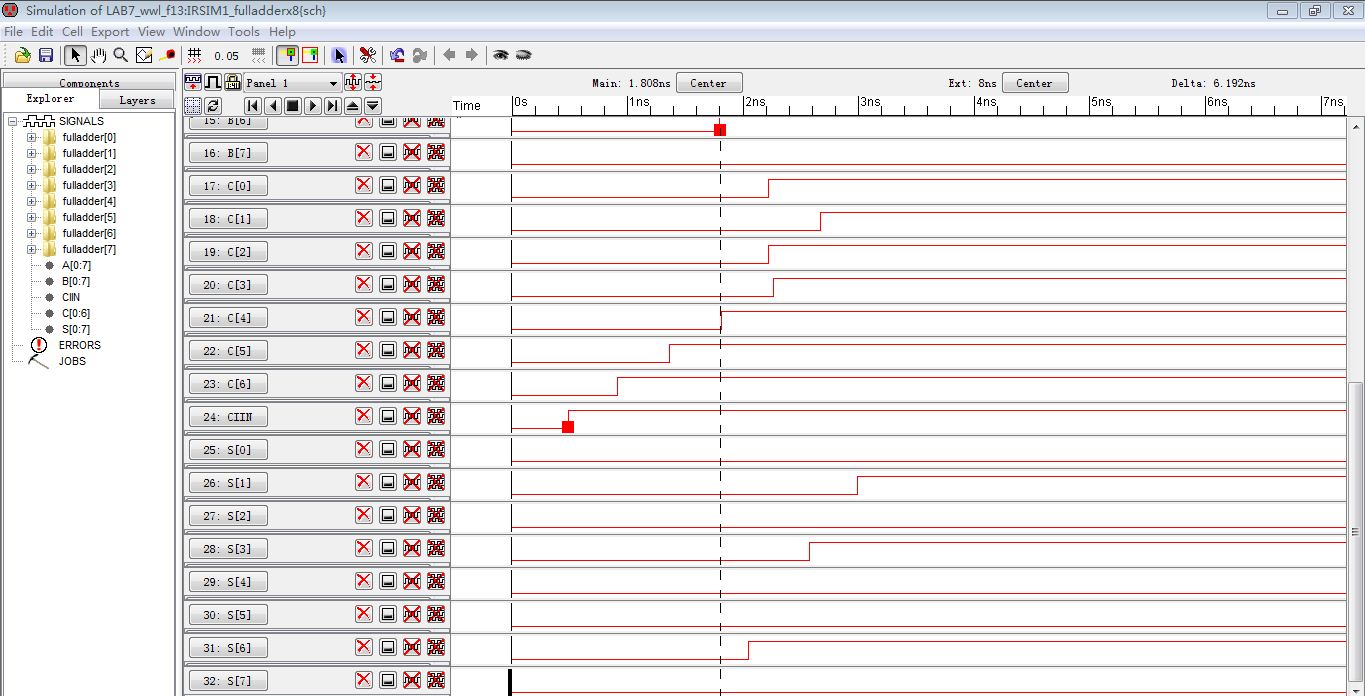Screen dimensions: 1365x696
Task: Click the Center button beside Main time
Action: pos(708,83)
